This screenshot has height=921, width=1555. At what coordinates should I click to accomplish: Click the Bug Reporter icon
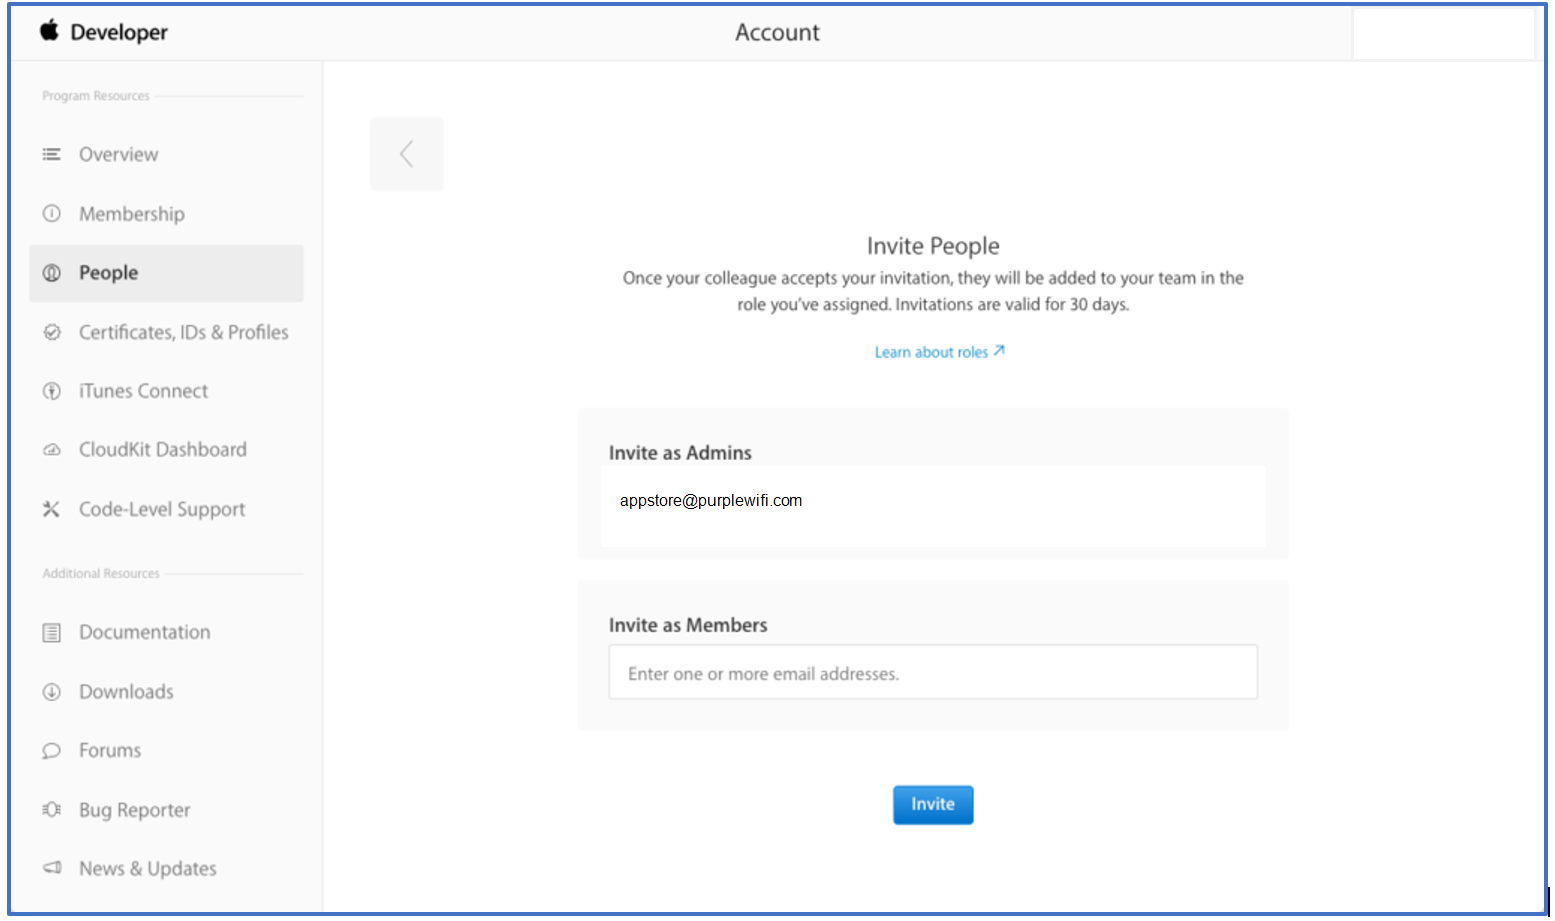point(51,809)
